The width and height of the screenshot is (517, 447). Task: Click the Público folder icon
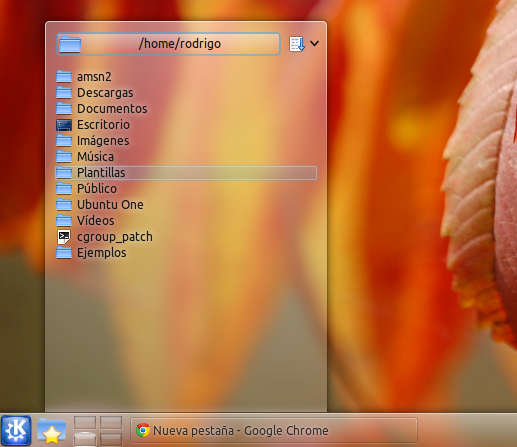64,188
